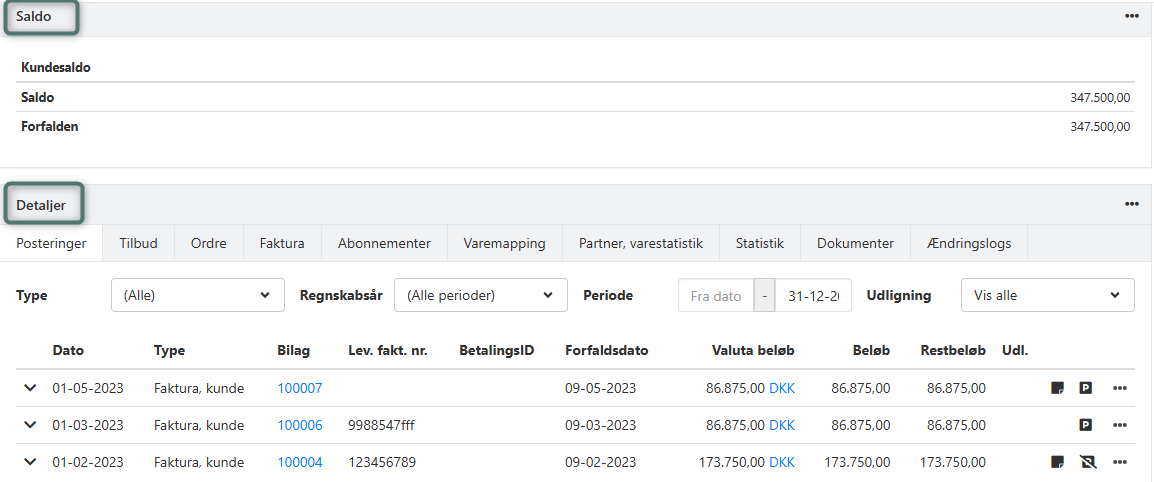Click the P payment icon on row 100006
The width and height of the screenshot is (1154, 482).
coord(1086,425)
